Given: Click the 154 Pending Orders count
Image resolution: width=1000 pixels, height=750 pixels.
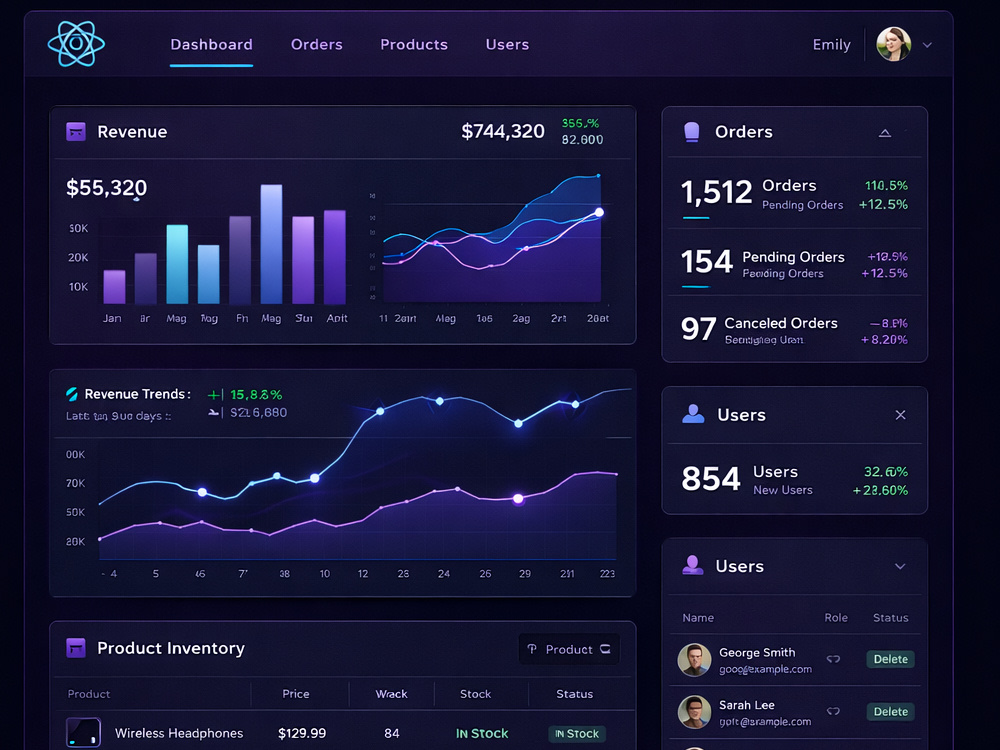Looking at the screenshot, I should 707,261.
